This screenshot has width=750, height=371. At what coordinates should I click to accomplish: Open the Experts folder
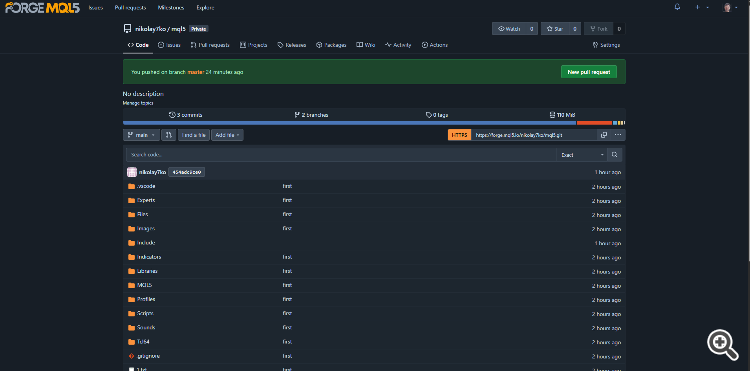coord(146,200)
